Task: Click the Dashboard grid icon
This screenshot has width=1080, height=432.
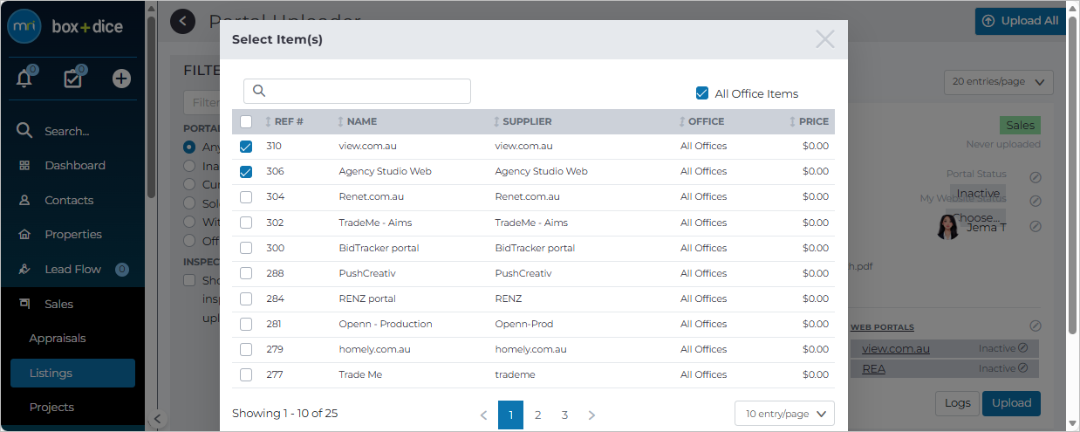Action: point(25,165)
